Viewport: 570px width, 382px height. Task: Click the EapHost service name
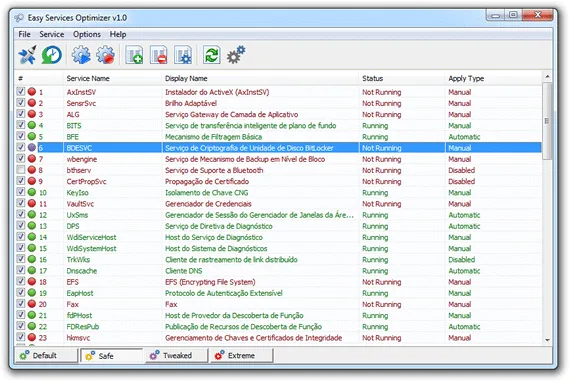(80, 293)
